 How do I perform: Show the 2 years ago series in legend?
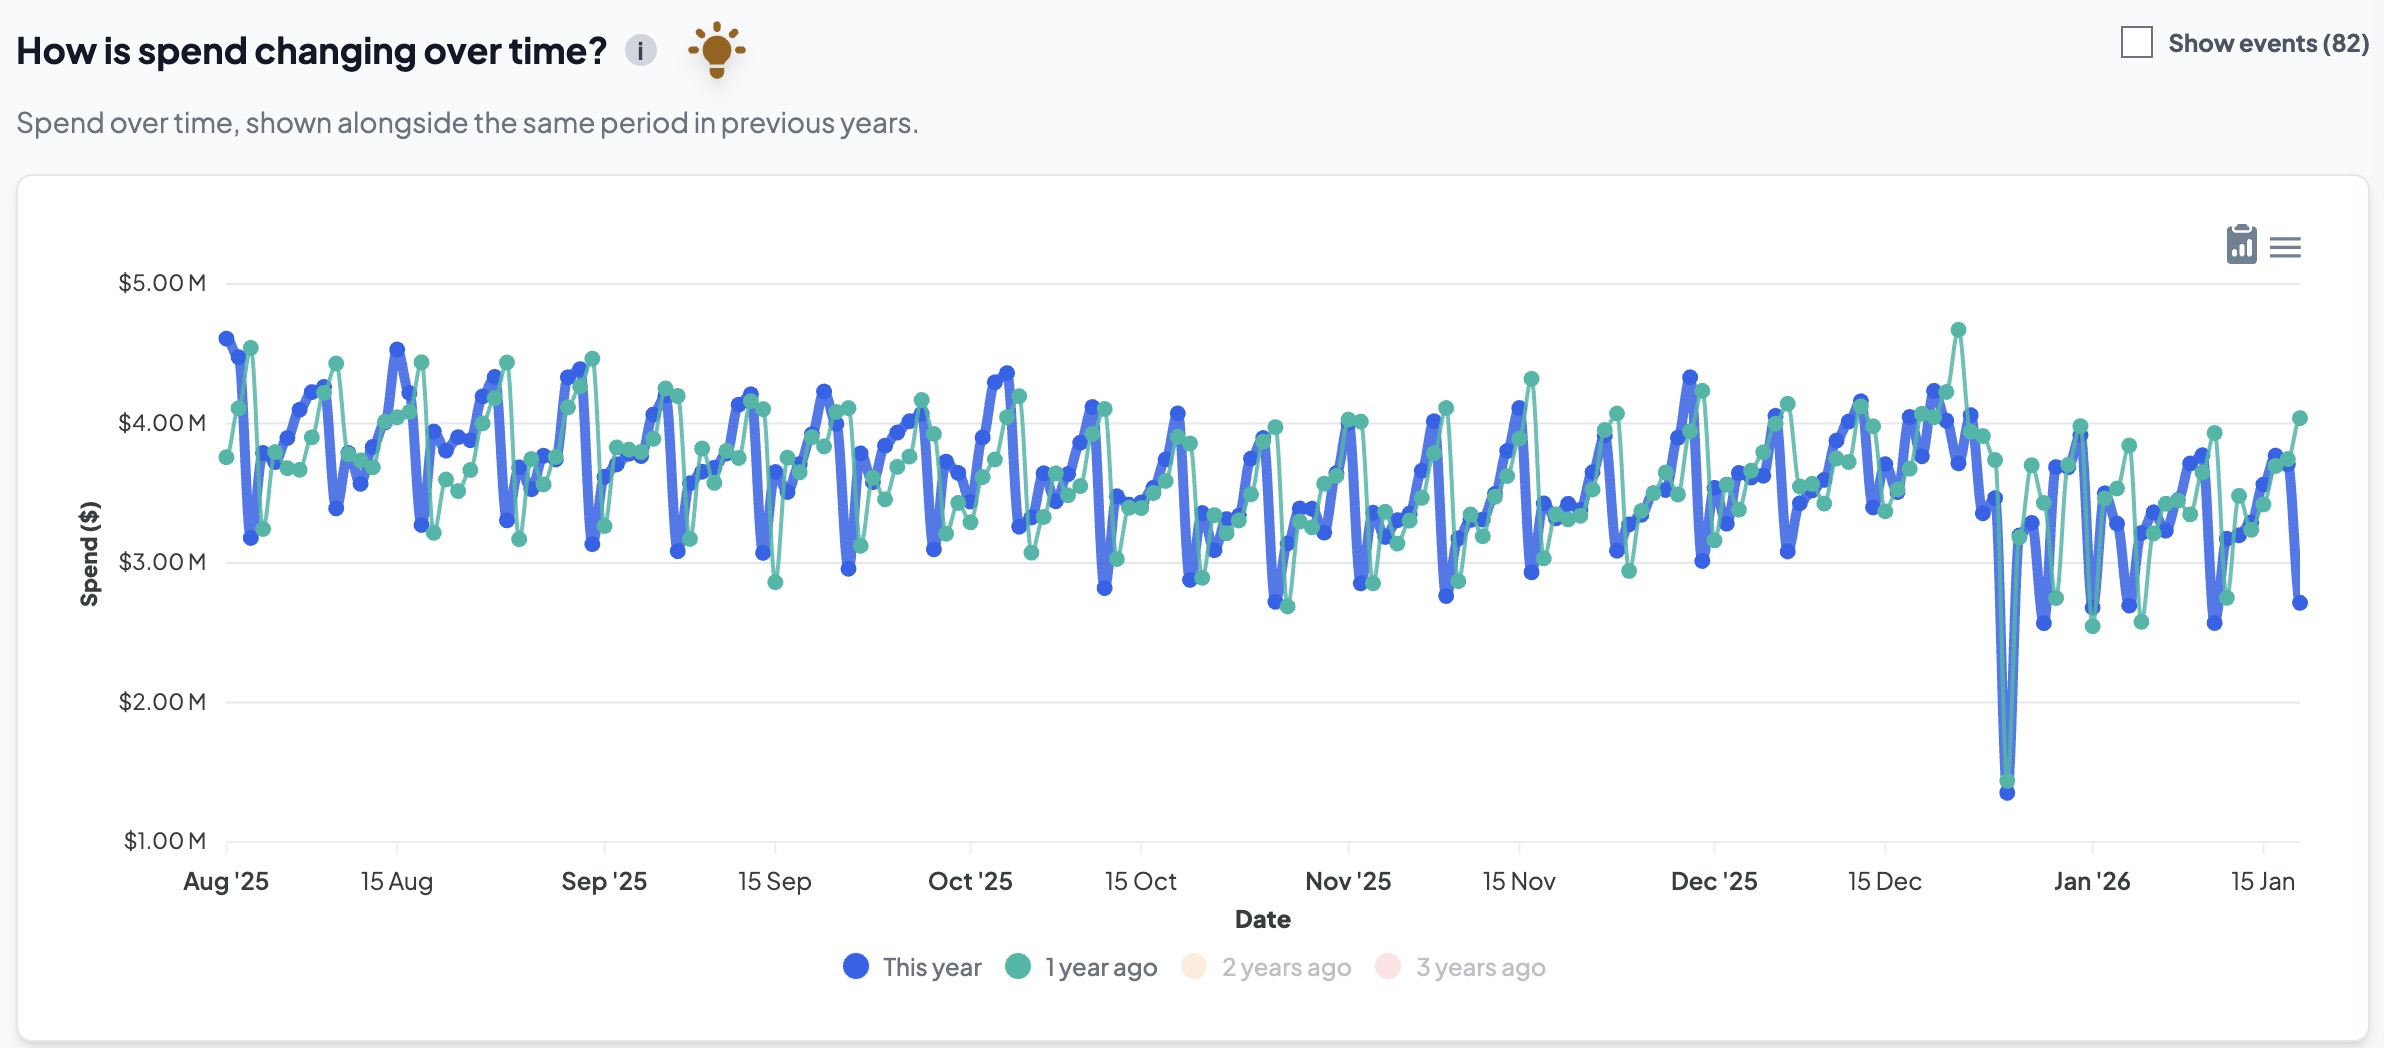[x=1194, y=966]
